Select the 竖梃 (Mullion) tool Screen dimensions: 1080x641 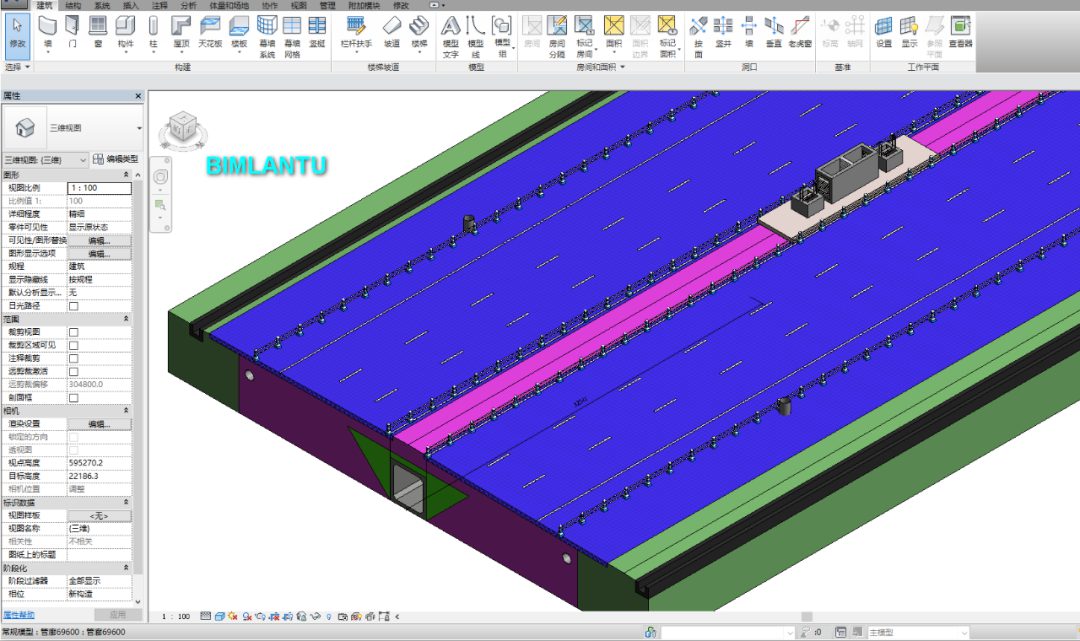[317, 32]
